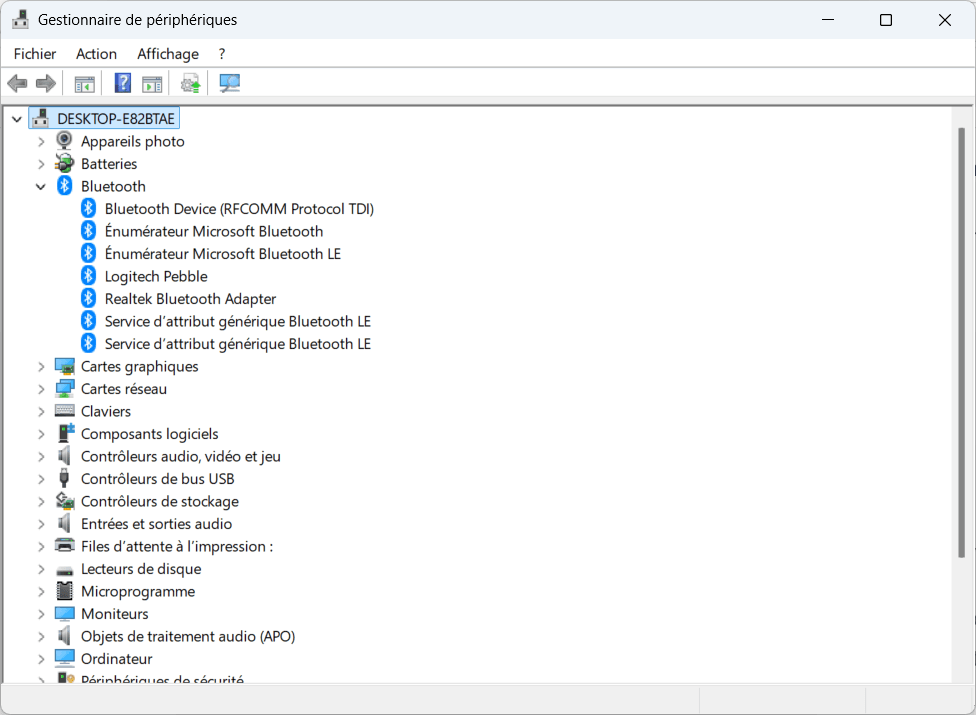976x715 pixels.
Task: Click the Device Manager title bar icon
Action: click(x=20, y=19)
